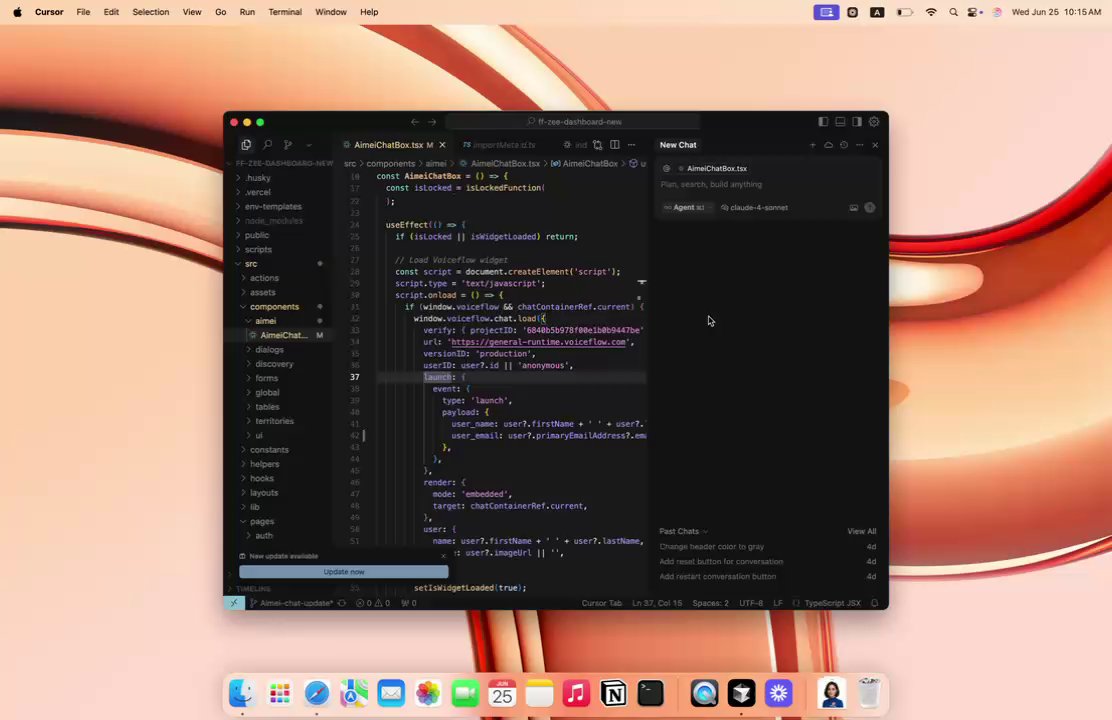
Task: Switch to AimeiChatBox.tsx editor tab
Action: (388, 145)
